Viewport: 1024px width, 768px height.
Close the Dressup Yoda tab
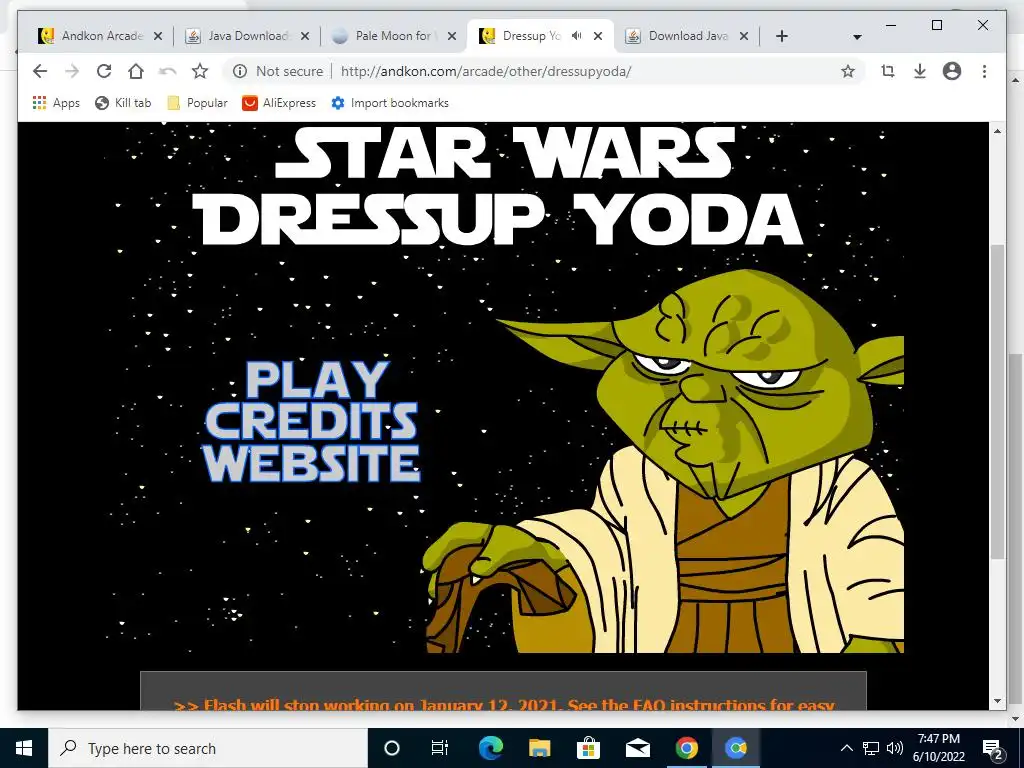598,36
